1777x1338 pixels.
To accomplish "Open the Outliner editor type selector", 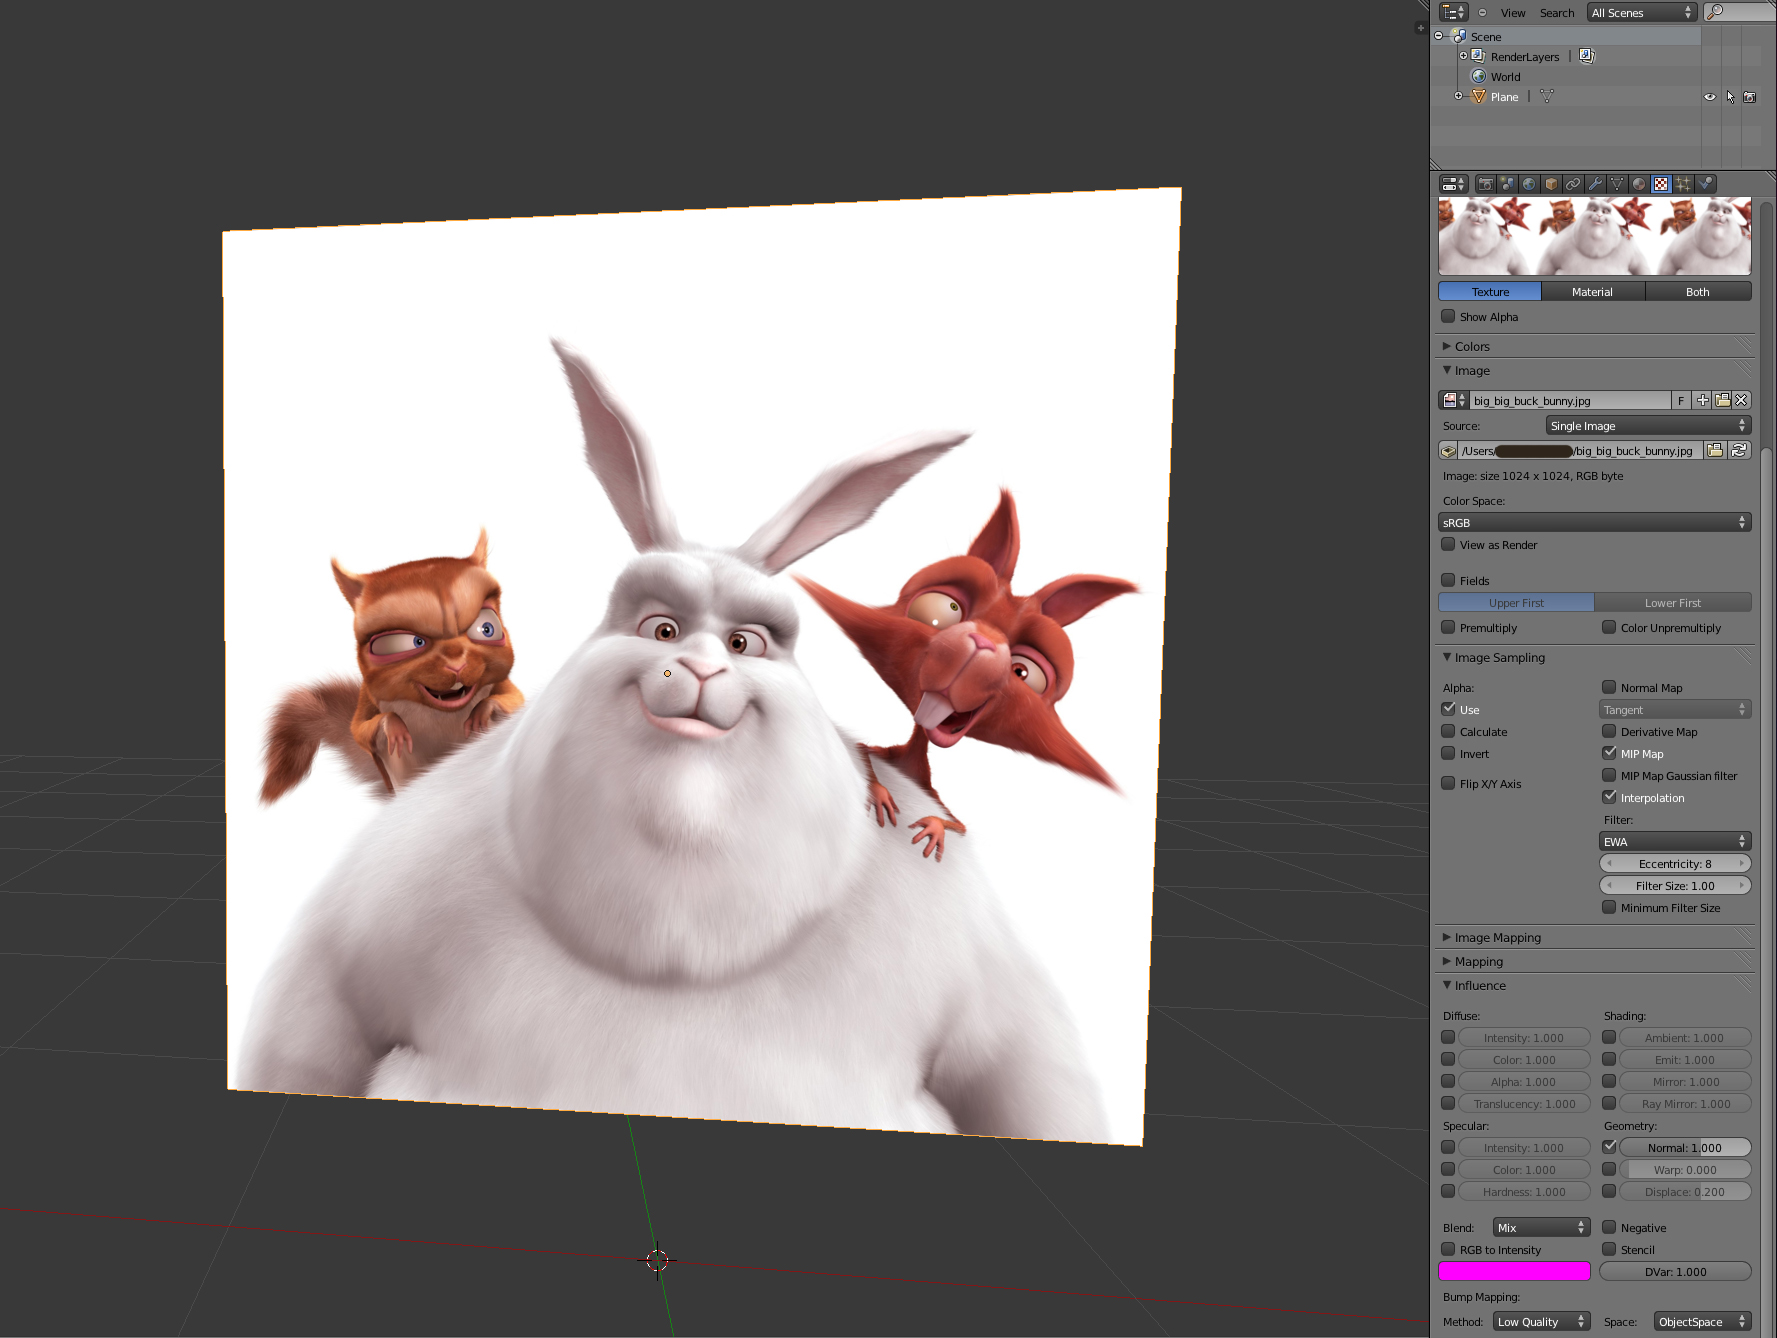I will pyautogui.click(x=1453, y=12).
